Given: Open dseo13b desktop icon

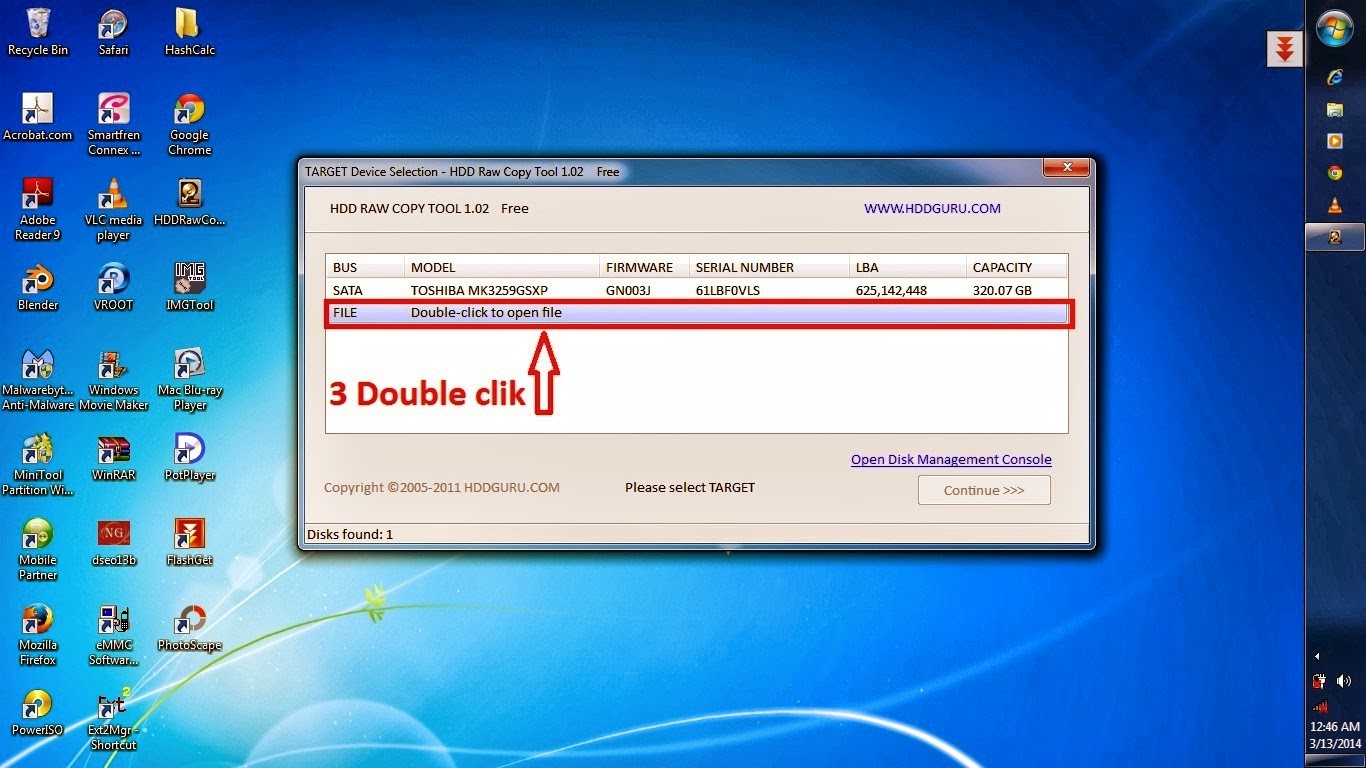Looking at the screenshot, I should pyautogui.click(x=113, y=542).
